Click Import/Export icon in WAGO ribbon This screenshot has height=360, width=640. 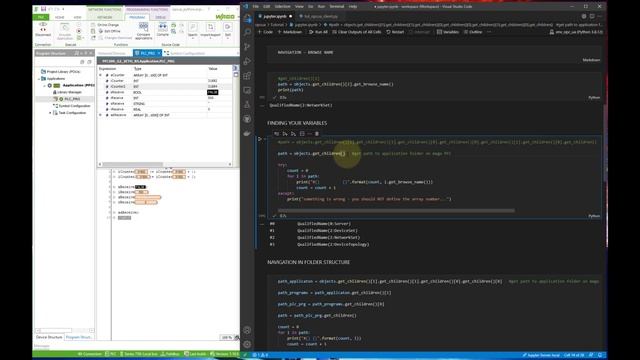210,29
